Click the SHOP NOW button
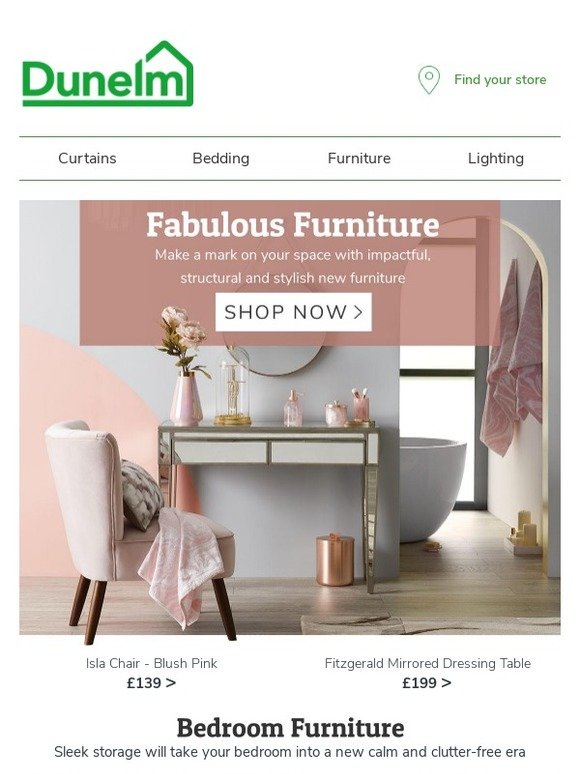 (x=293, y=312)
